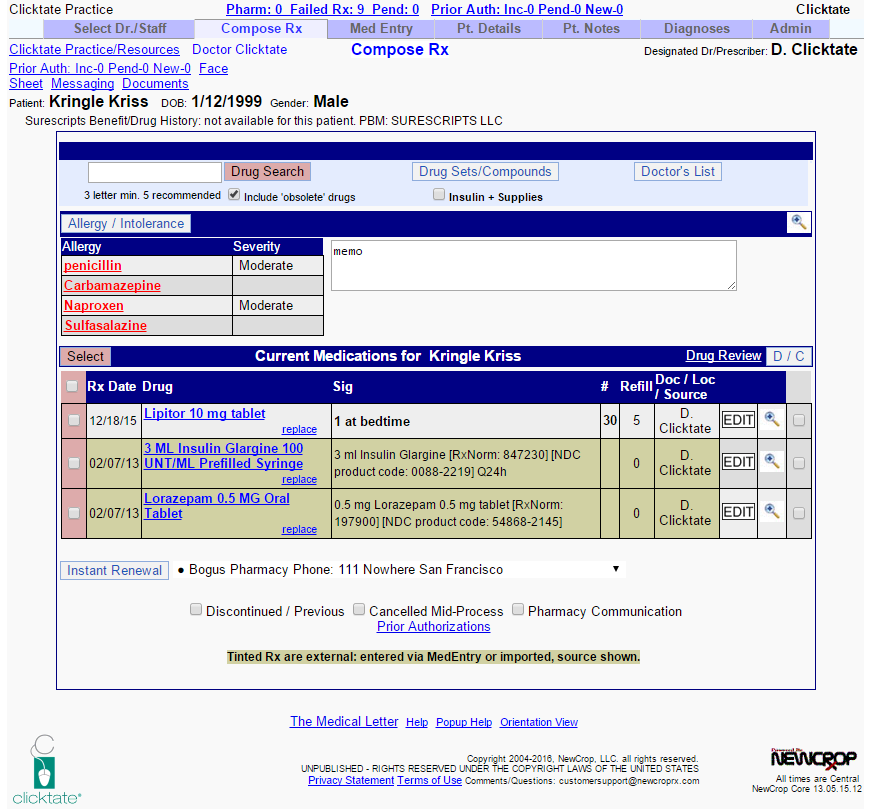Enable Insulin + Supplies checkbox
Screen dimensions: 870x809
(x=439, y=195)
